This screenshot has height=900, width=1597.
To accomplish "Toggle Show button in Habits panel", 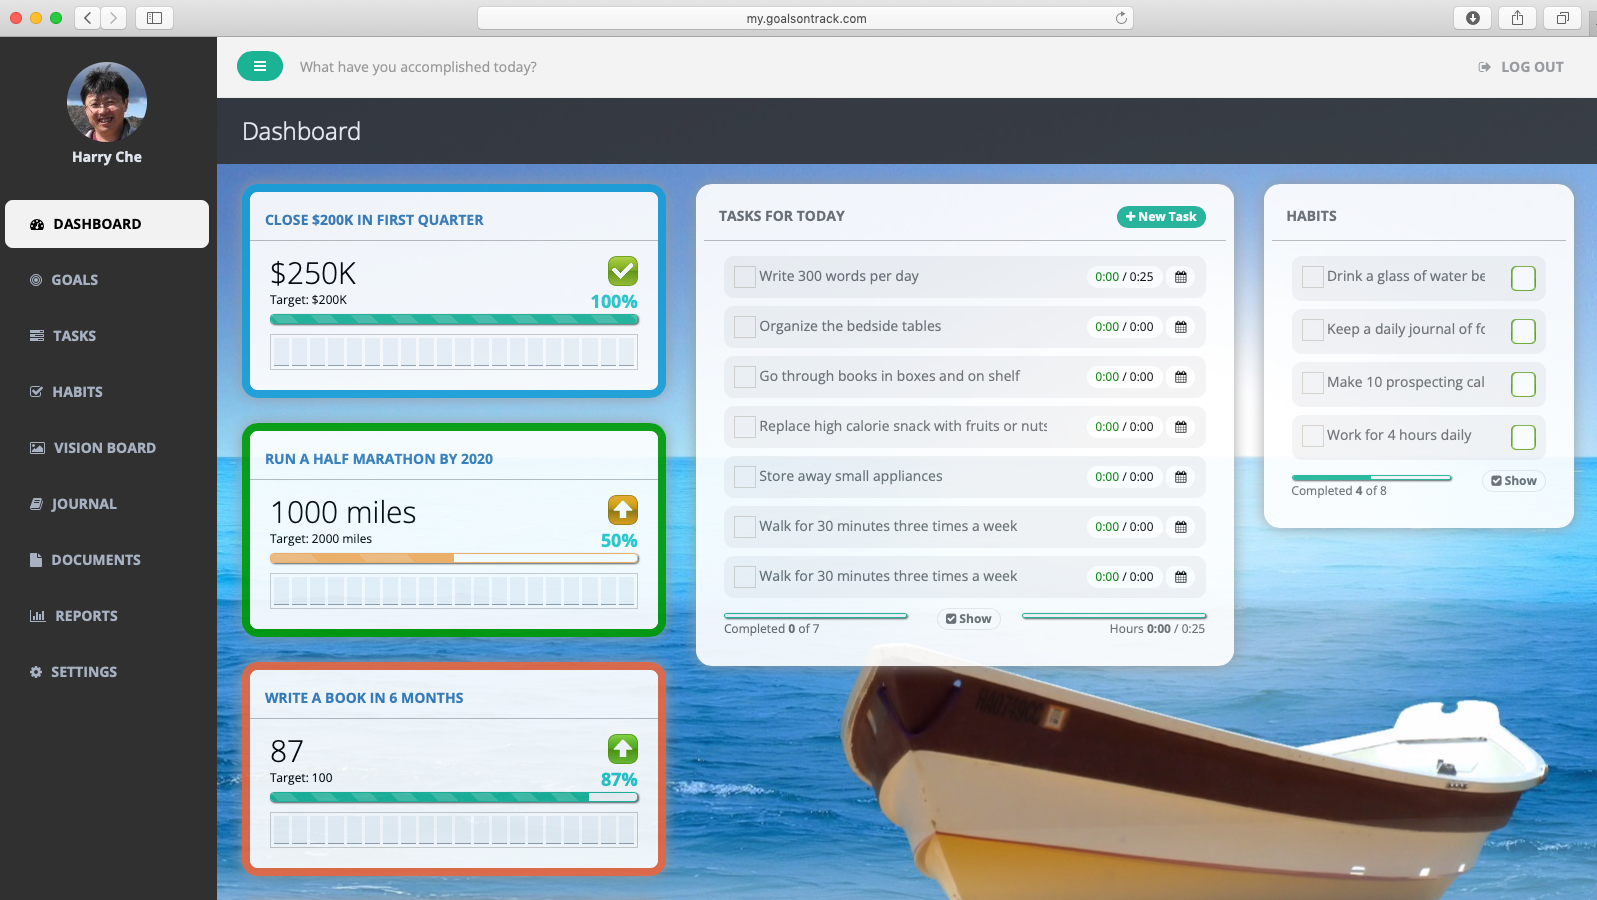I will click(1513, 481).
